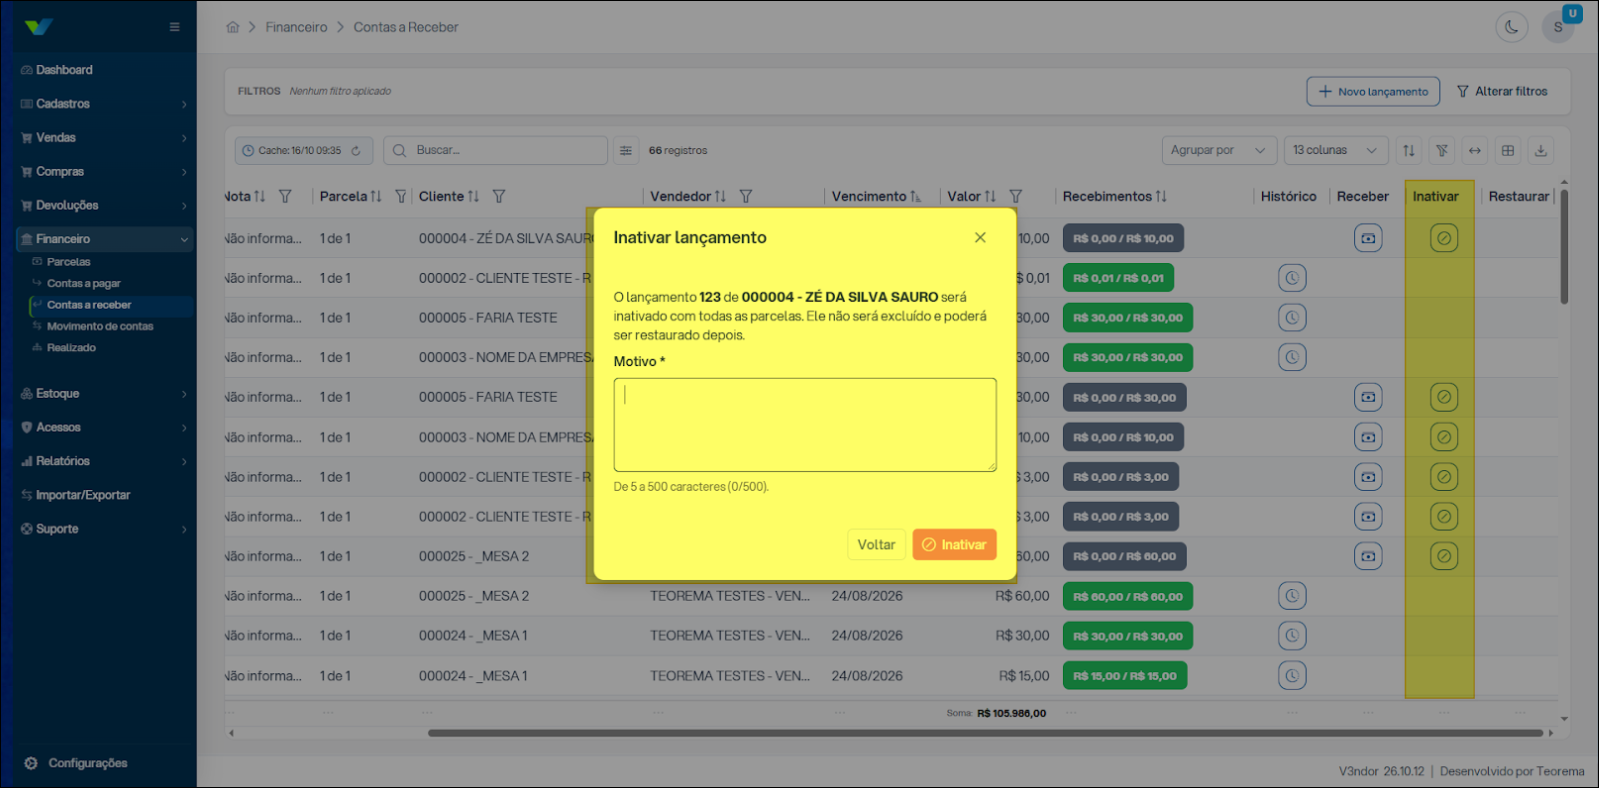Viewport: 1599px width, 788px height.
Task: Click the orange Inativar confirm button
Action: tap(954, 545)
